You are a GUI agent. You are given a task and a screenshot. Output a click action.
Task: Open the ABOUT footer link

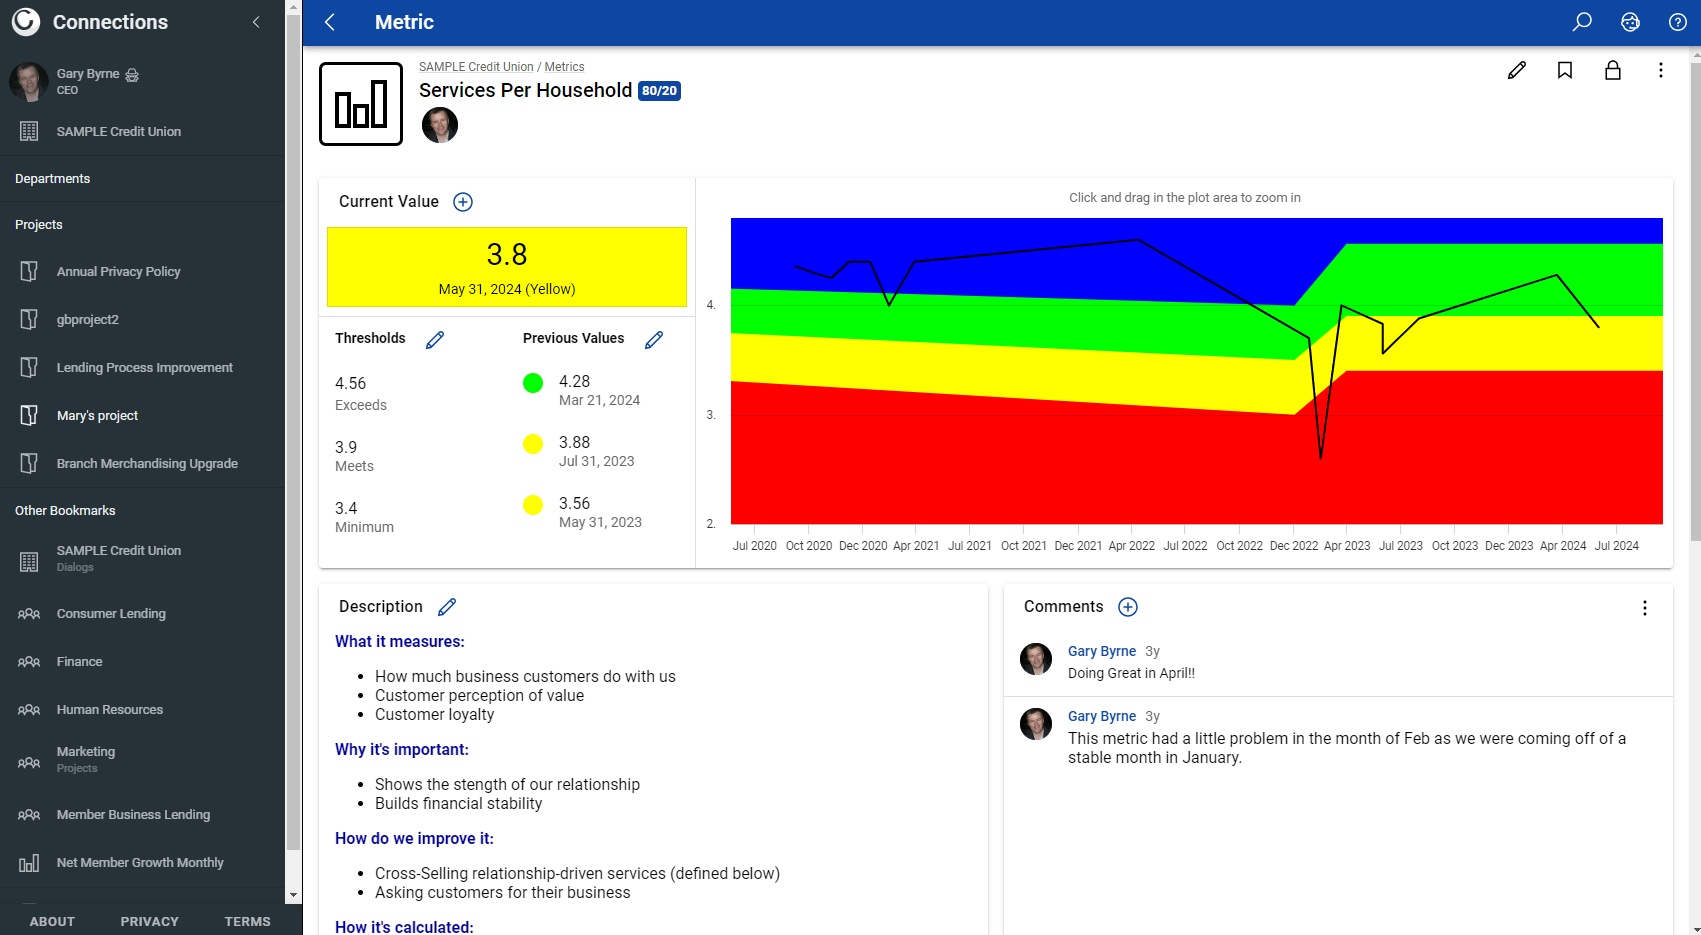click(52, 921)
